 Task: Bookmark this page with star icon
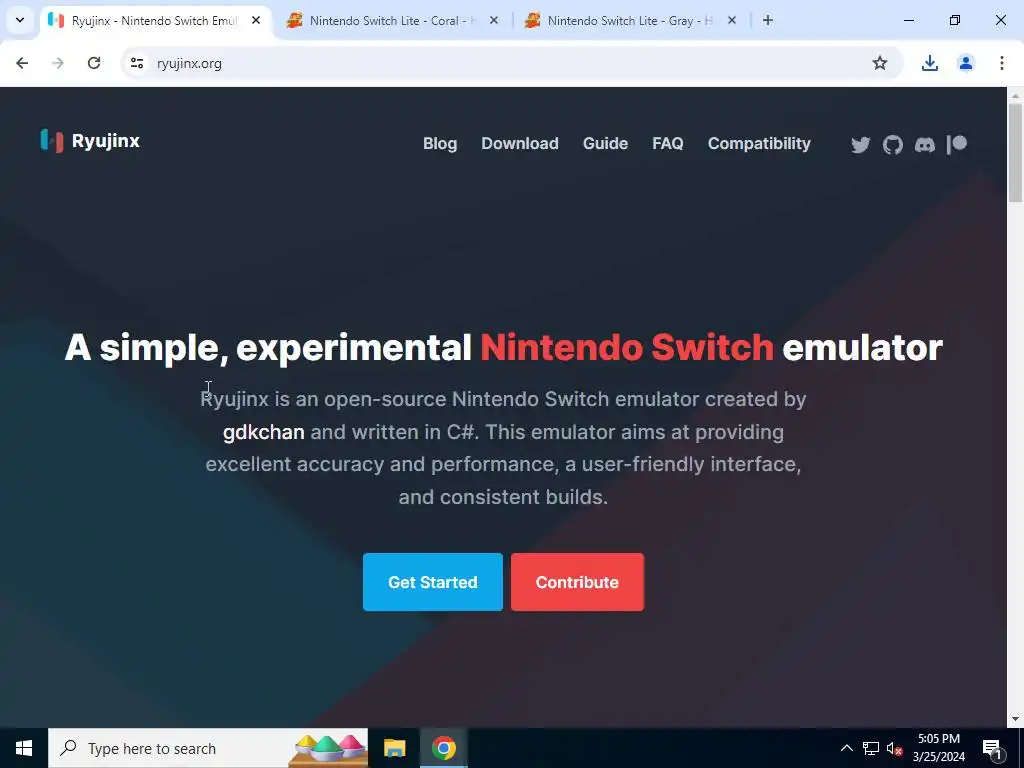(x=880, y=63)
